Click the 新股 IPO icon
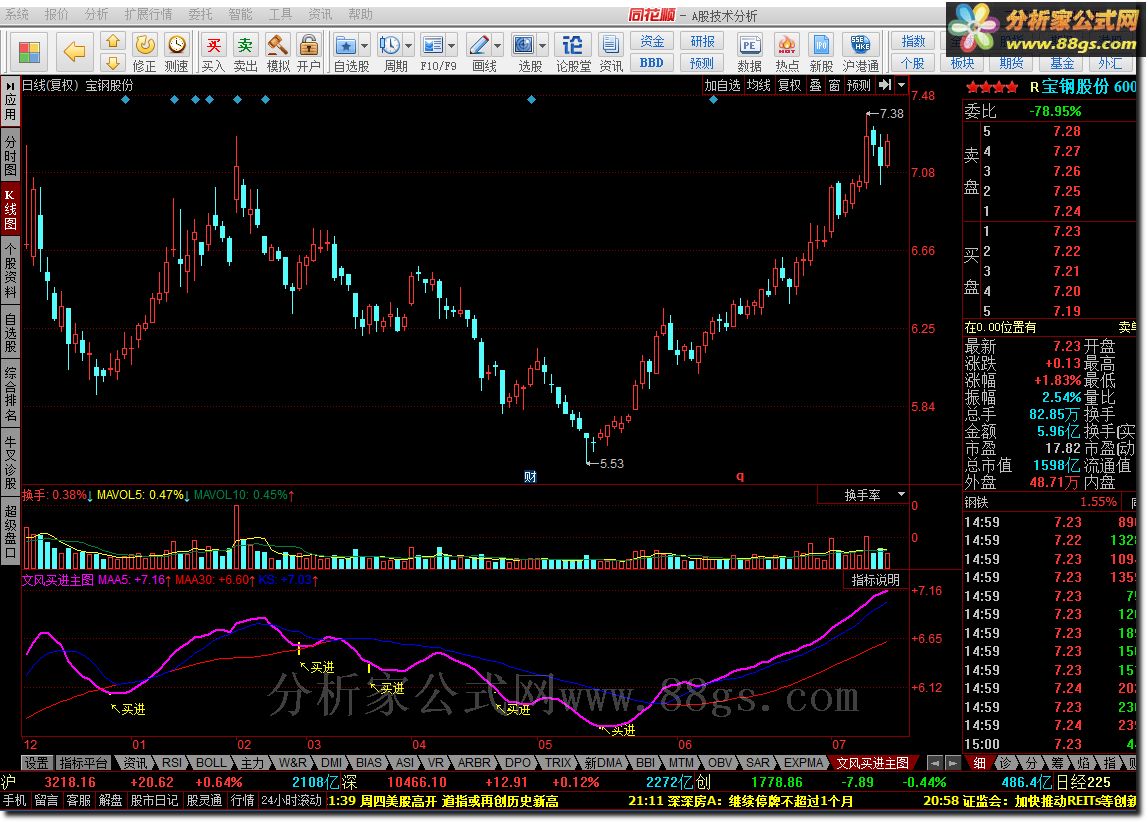This screenshot has width=1148, height=822. (821, 45)
